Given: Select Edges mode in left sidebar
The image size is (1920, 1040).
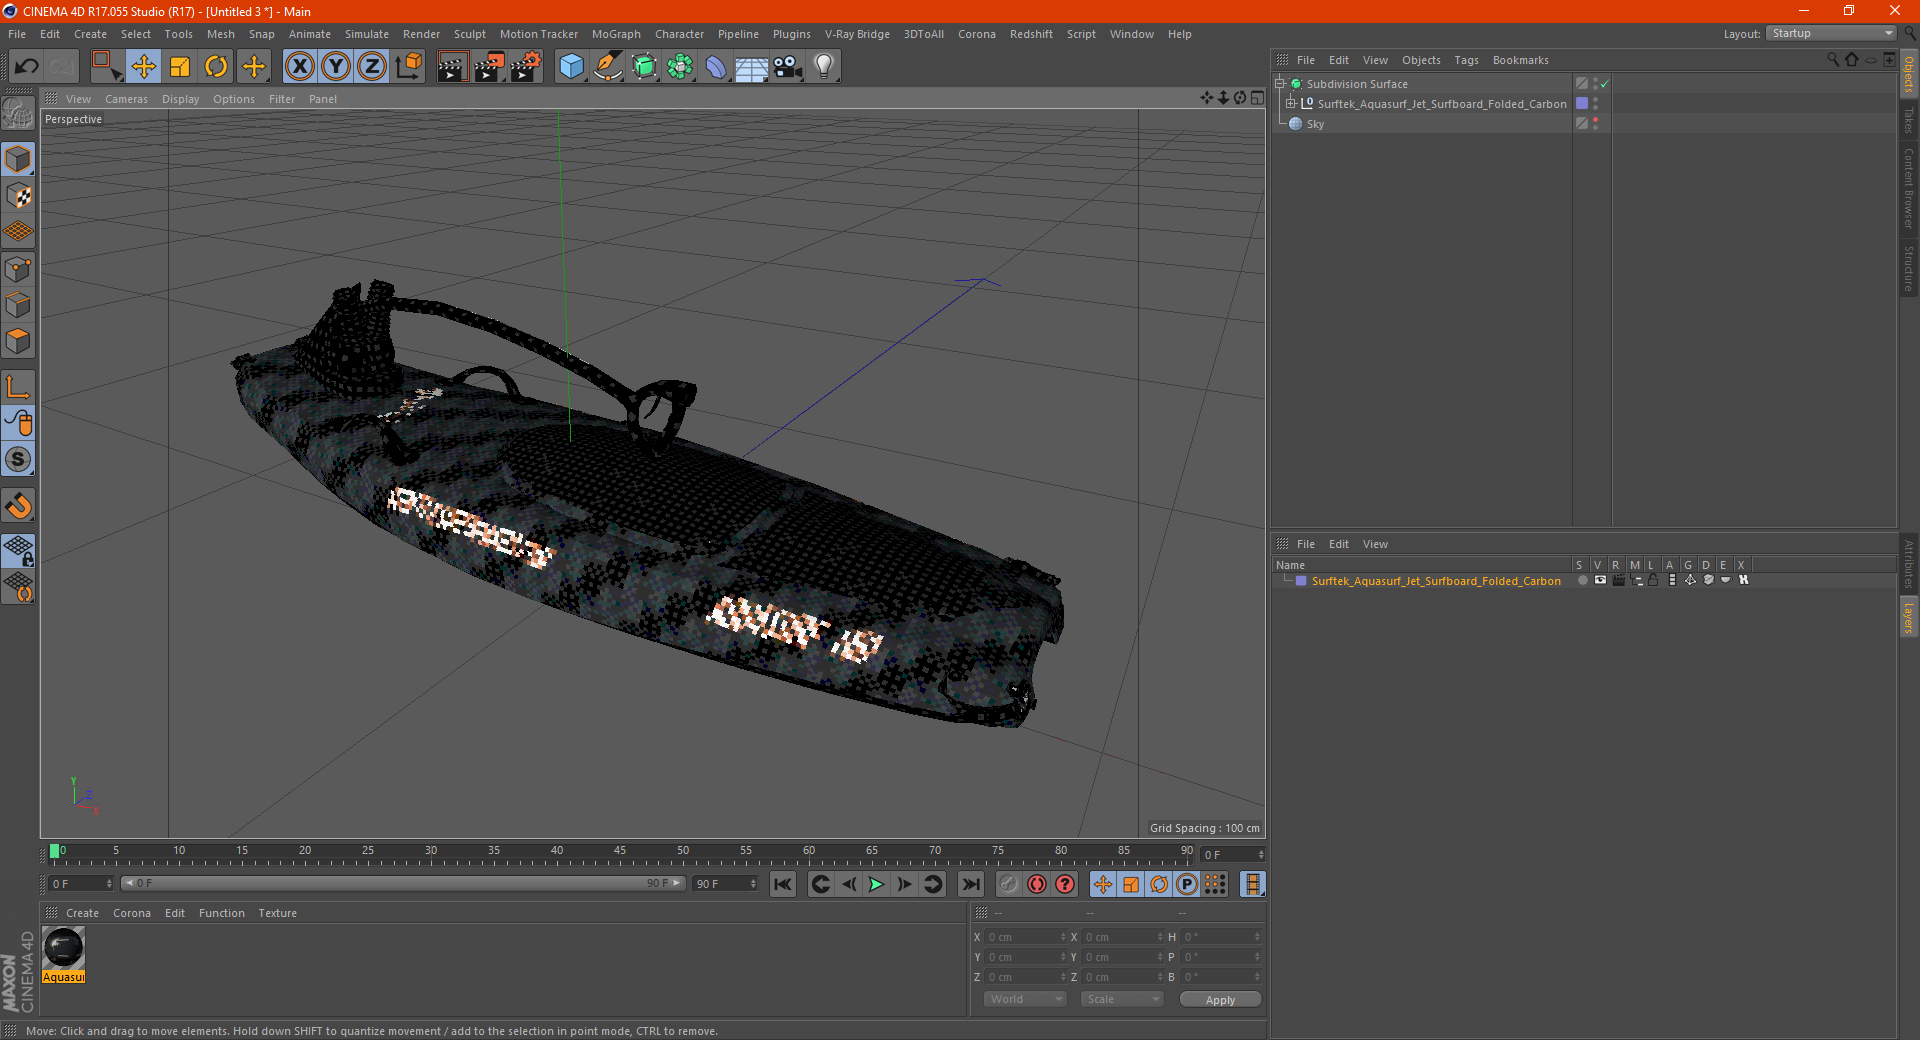Looking at the screenshot, I should [x=18, y=305].
